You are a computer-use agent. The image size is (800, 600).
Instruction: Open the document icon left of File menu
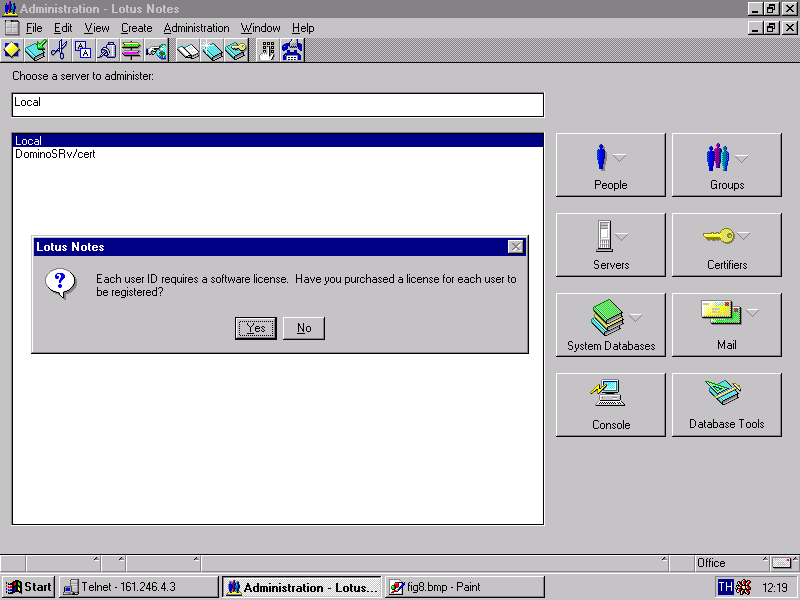(12, 28)
